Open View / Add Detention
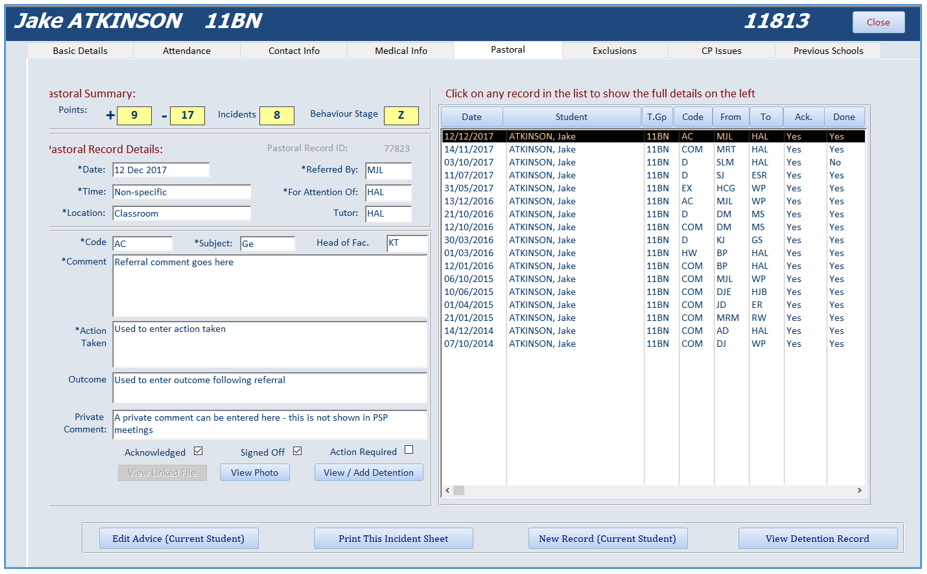This screenshot has width=927, height=574. pyautogui.click(x=368, y=472)
